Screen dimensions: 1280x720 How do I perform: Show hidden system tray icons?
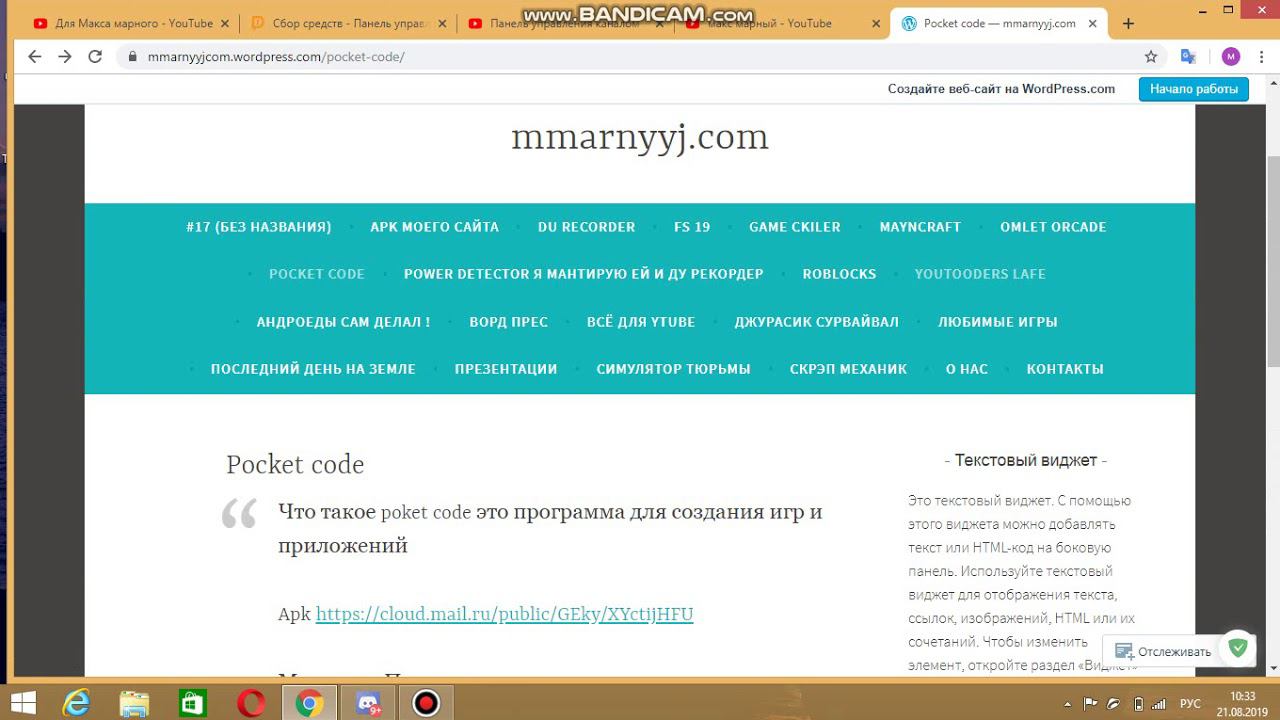point(1065,703)
